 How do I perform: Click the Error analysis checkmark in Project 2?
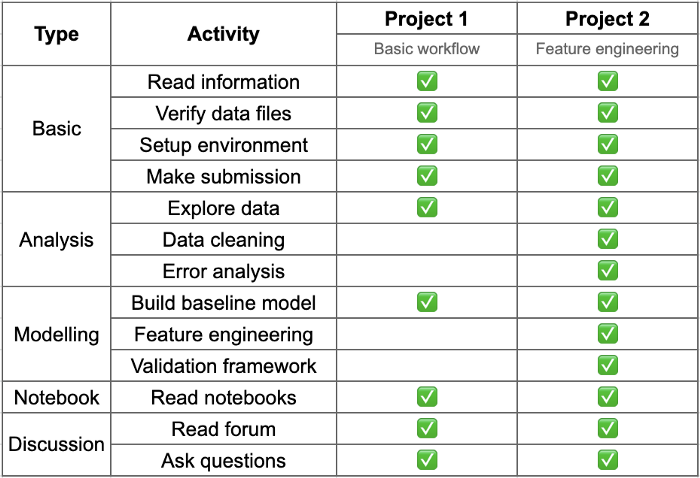pyautogui.click(x=608, y=270)
